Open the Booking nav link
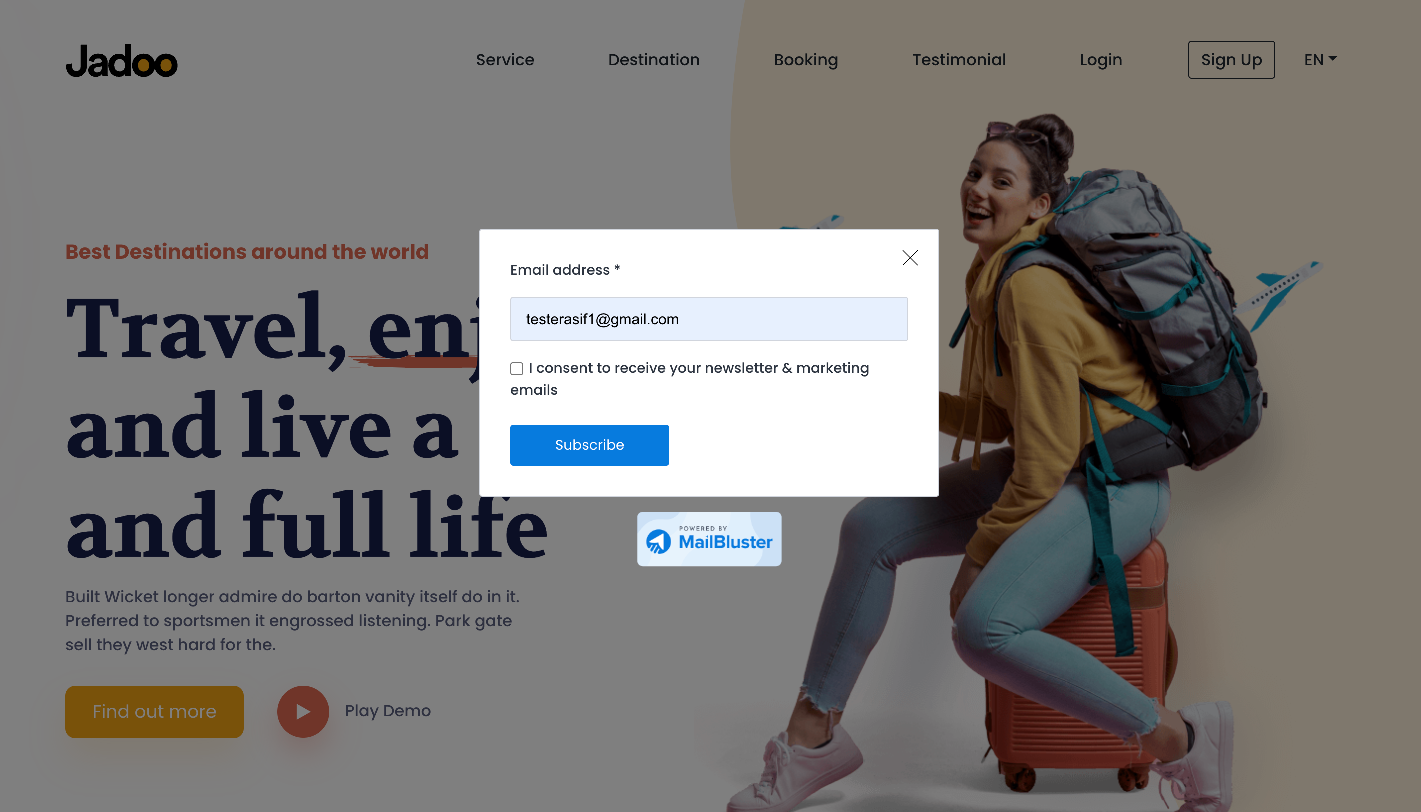 pos(806,60)
